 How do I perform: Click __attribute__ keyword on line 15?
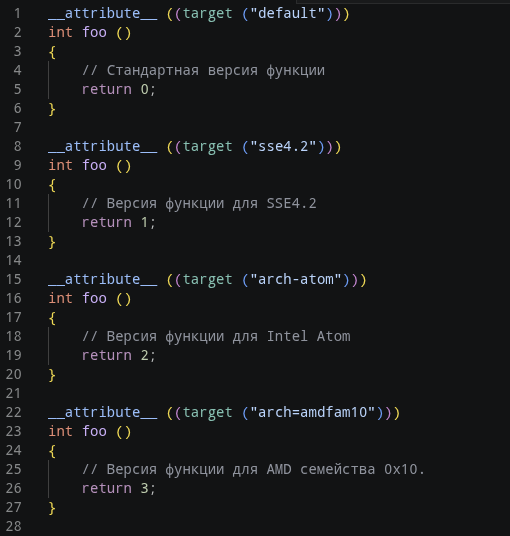coord(103,280)
